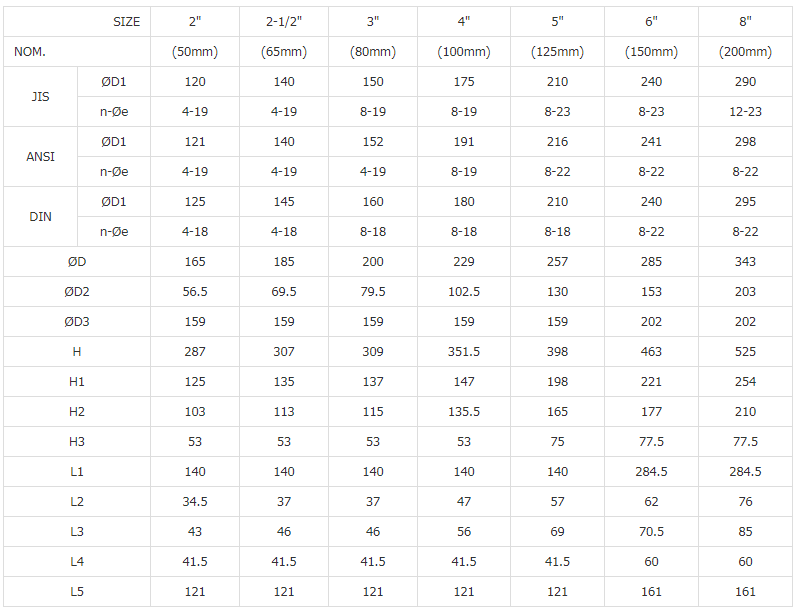The width and height of the screenshot is (796, 616).
Task: Click the NOM. header cell
Action: [31, 51]
